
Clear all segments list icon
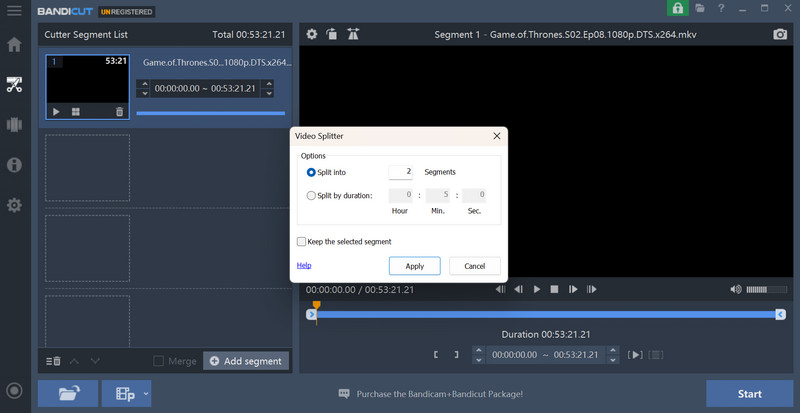click(54, 361)
